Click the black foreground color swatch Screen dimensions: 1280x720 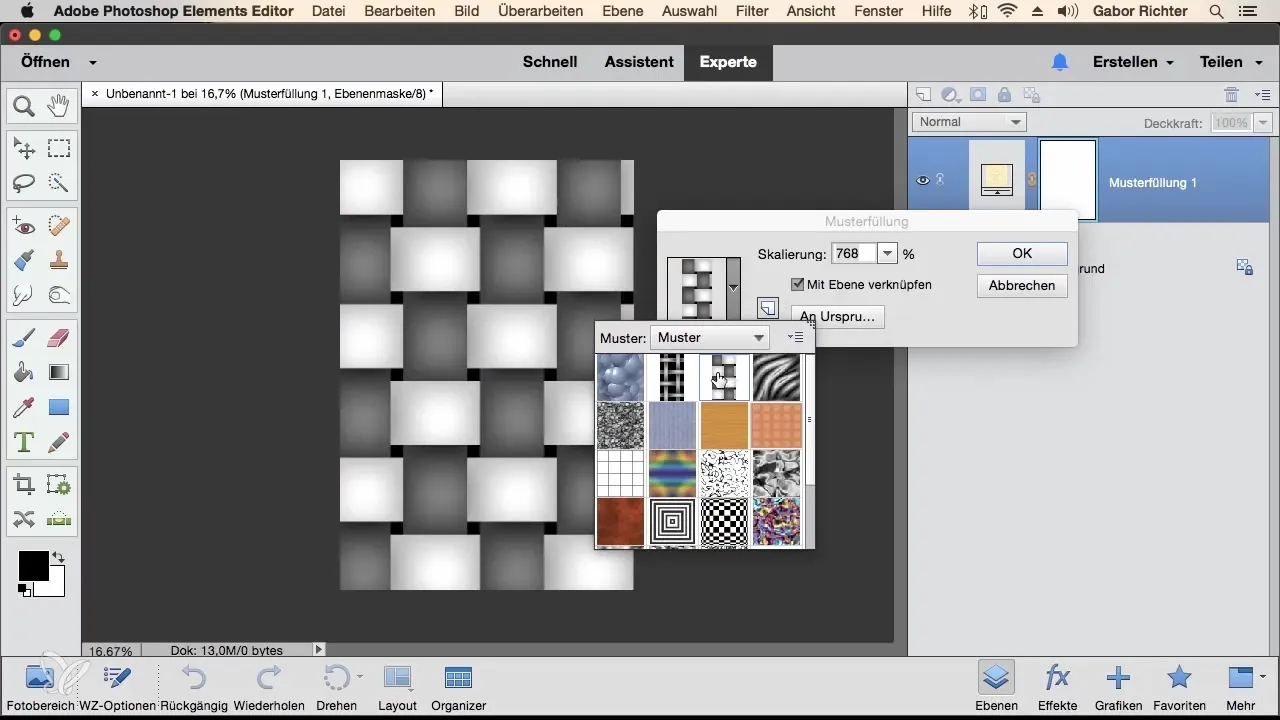pyautogui.click(x=32, y=565)
